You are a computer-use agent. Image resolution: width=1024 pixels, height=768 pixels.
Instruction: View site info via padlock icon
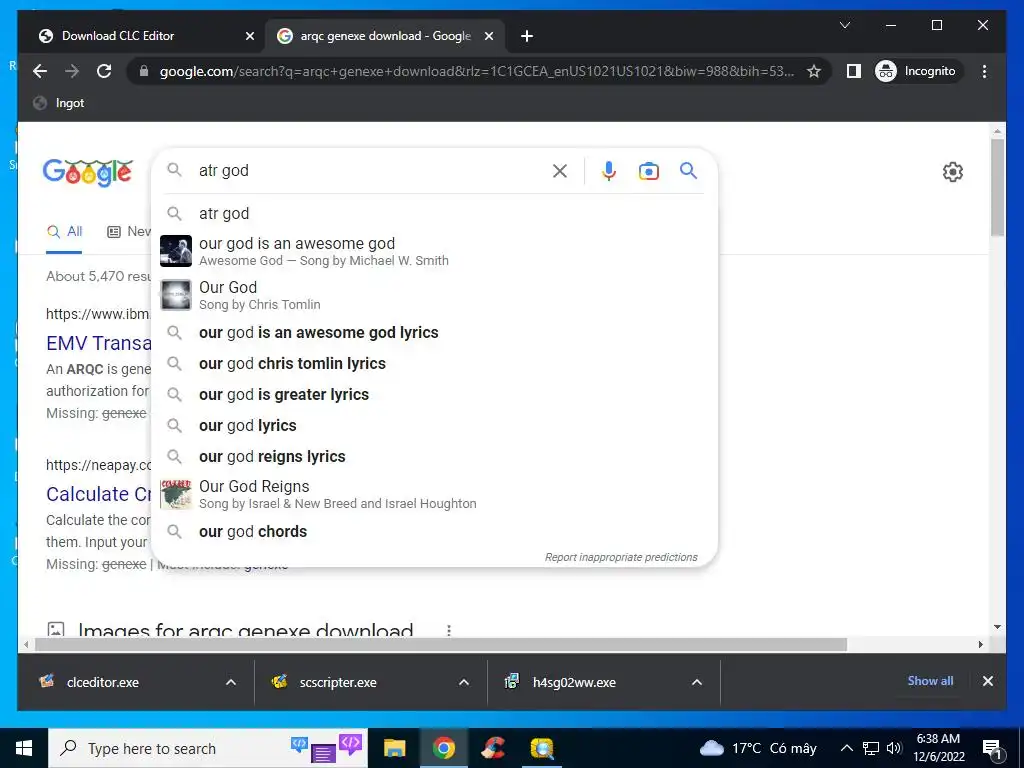click(144, 71)
